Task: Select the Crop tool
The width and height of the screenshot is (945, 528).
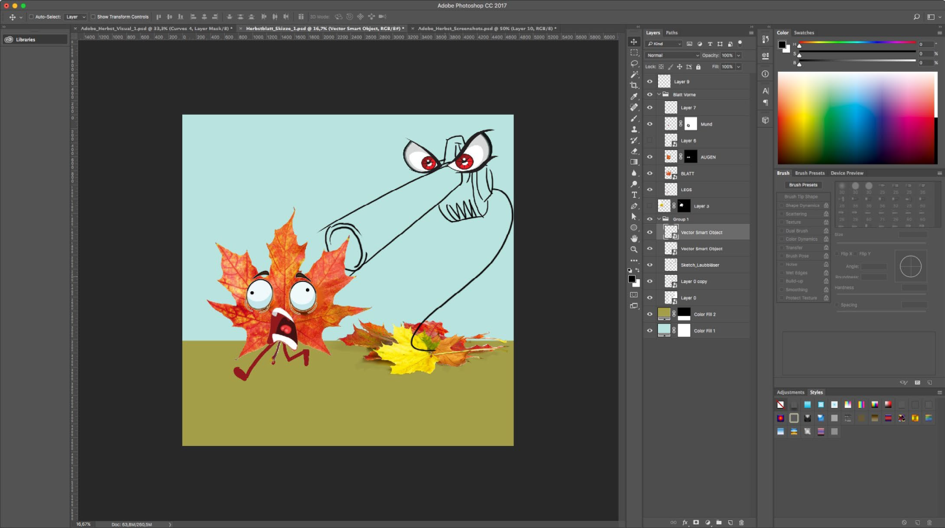Action: coord(634,85)
